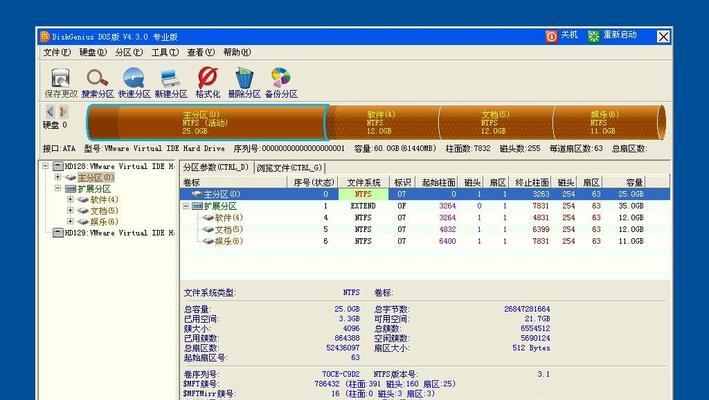Open the 分区(P) menu
709x400 pixels.
tap(129, 52)
